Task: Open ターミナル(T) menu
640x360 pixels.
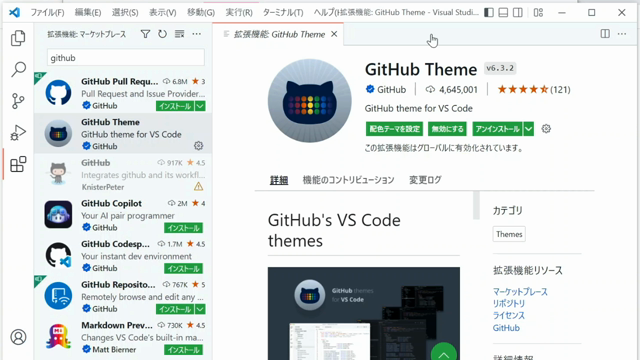Action: pos(283,13)
